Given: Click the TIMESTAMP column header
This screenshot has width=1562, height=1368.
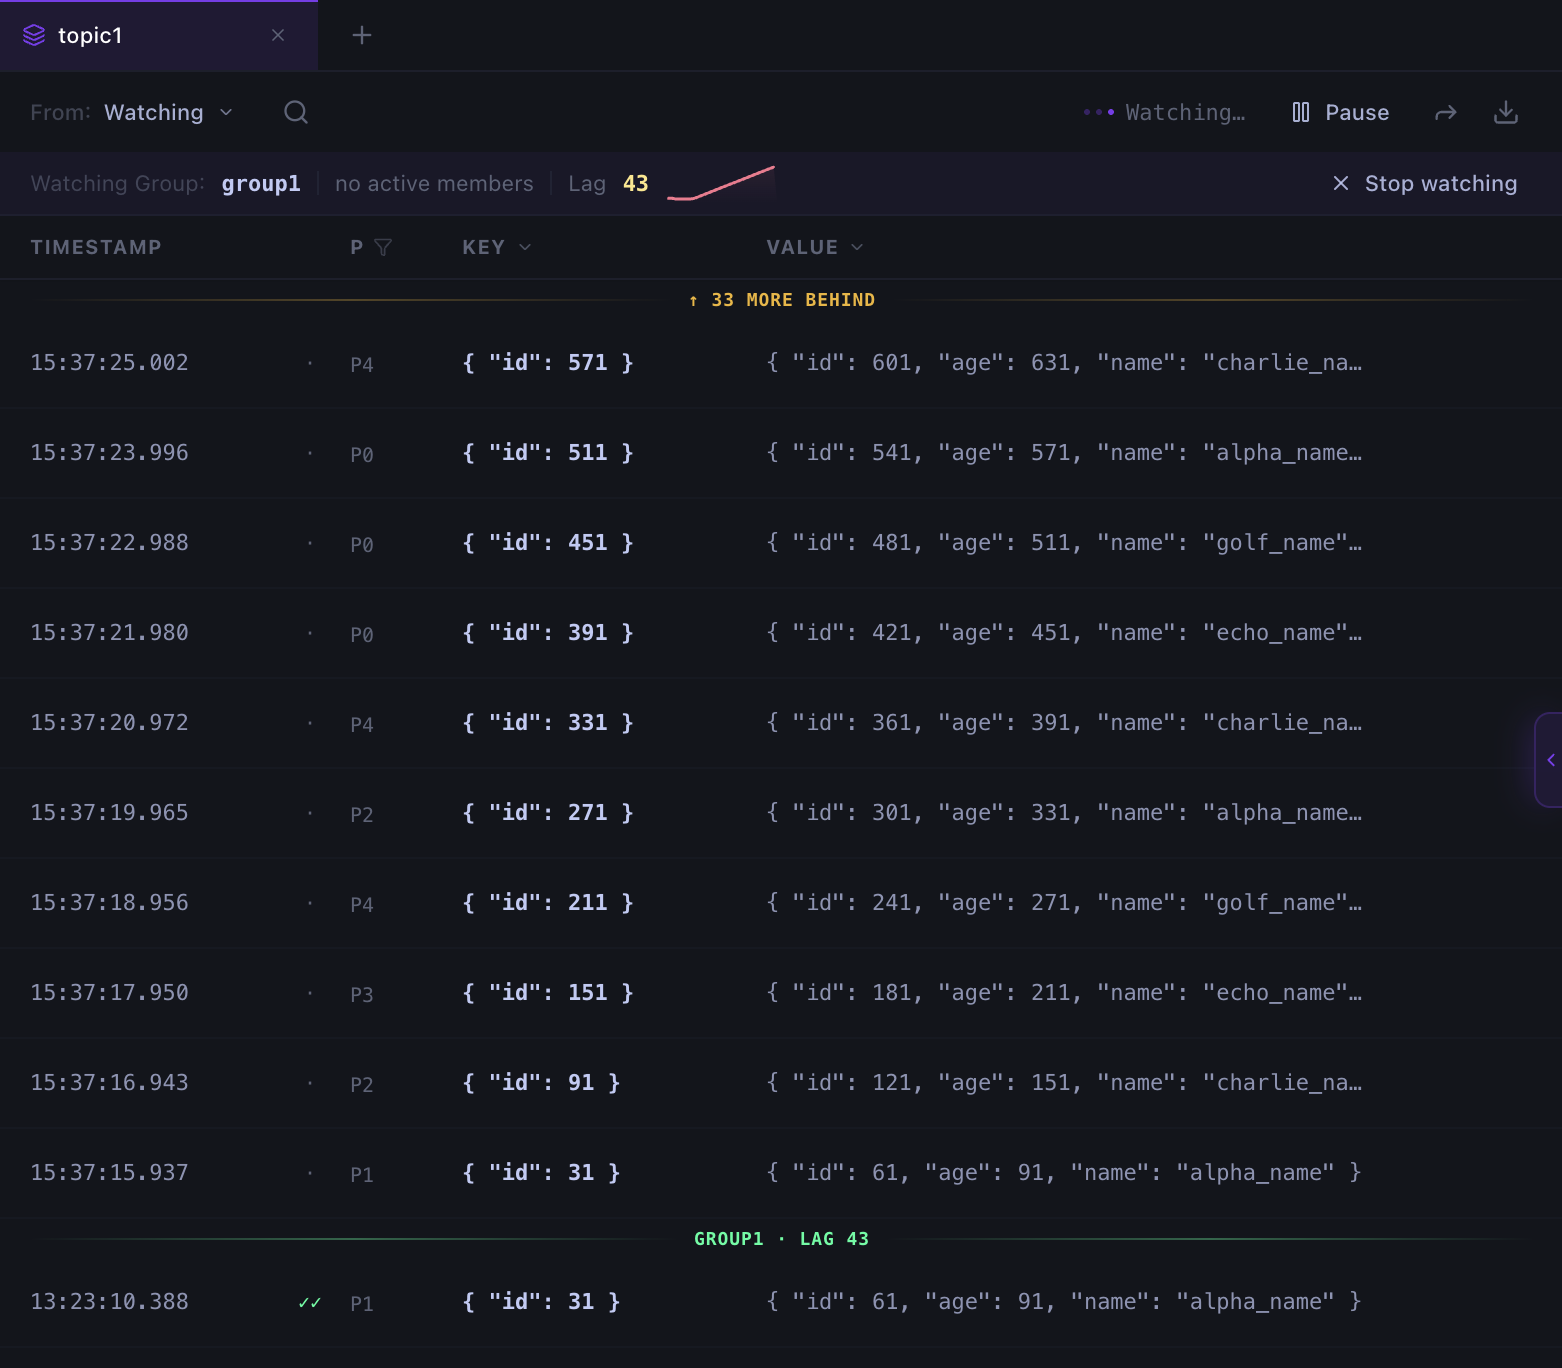Looking at the screenshot, I should [x=96, y=247].
